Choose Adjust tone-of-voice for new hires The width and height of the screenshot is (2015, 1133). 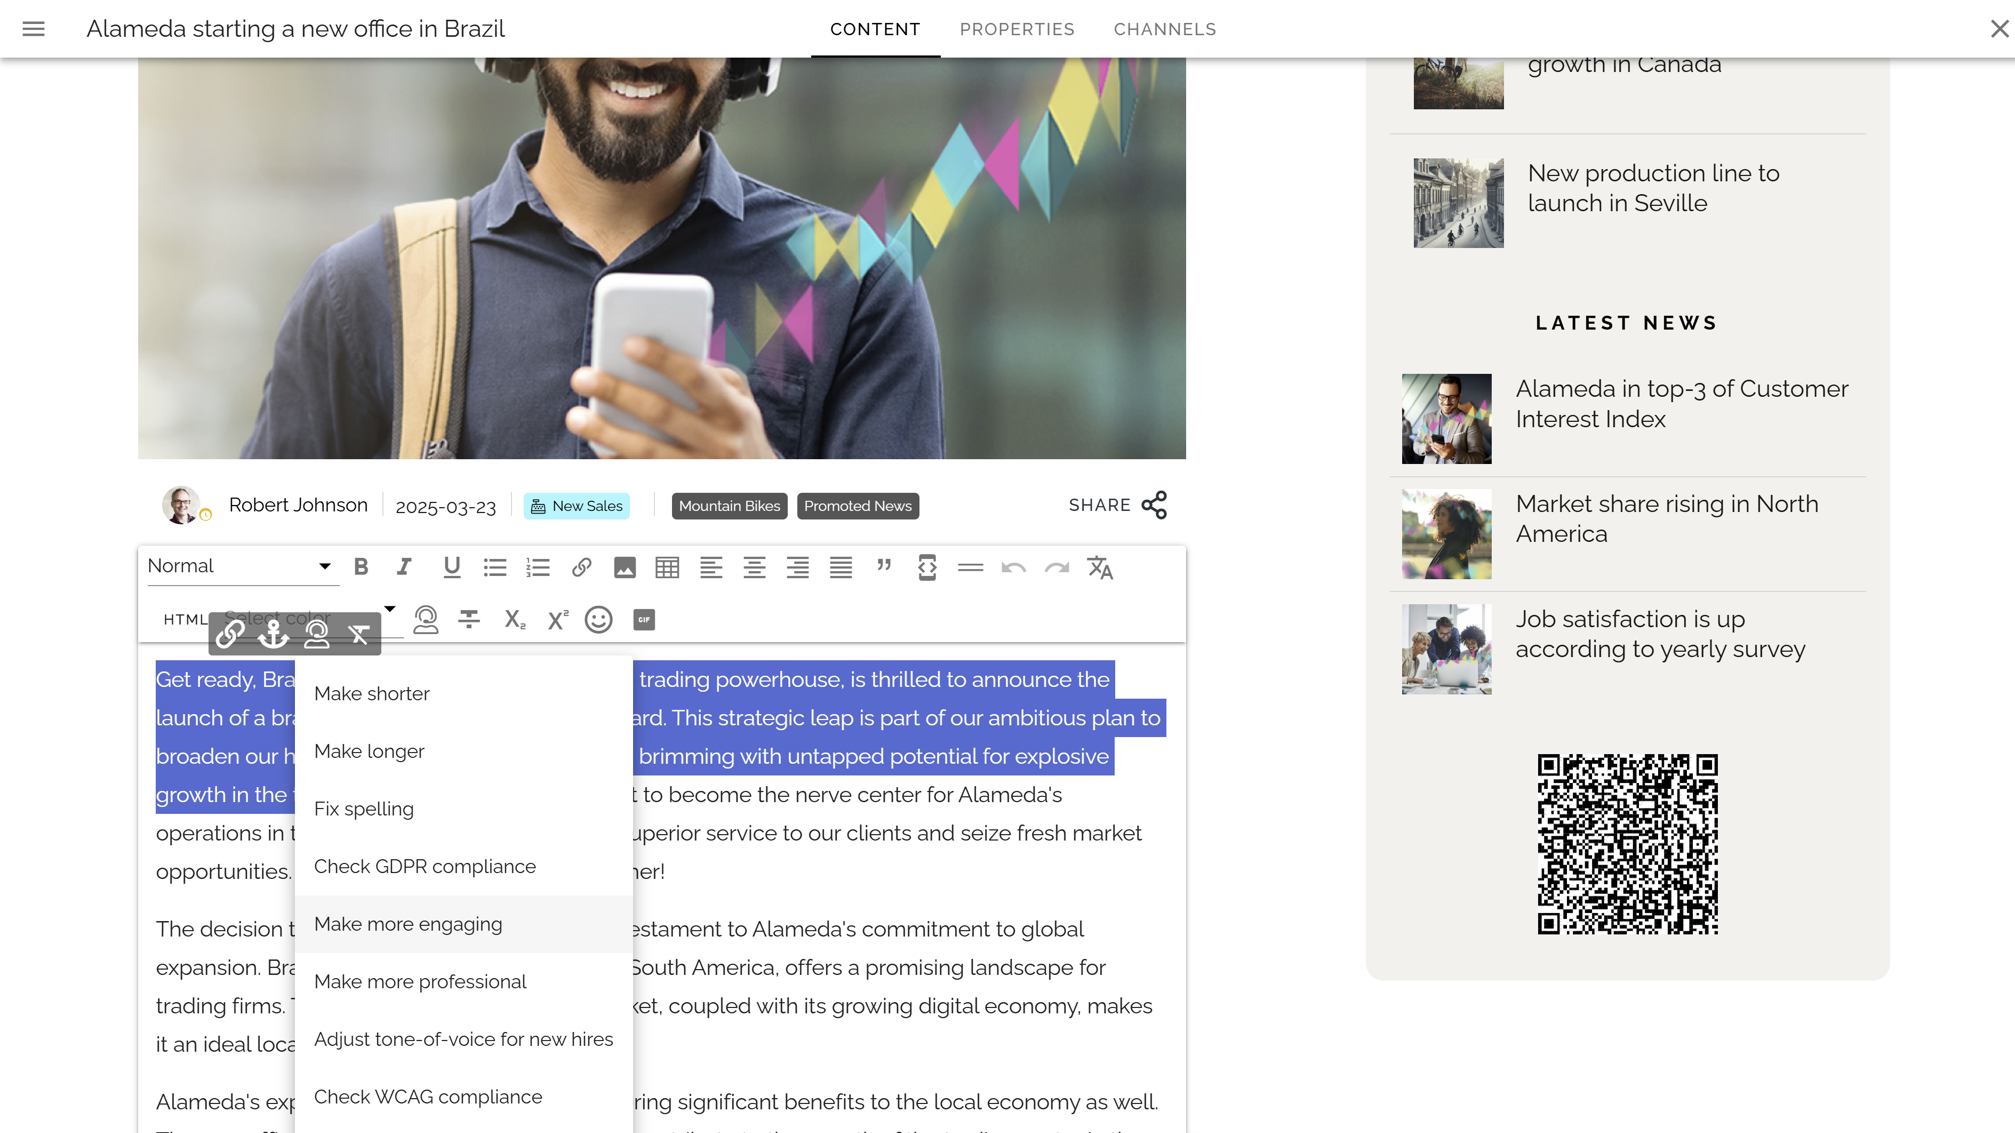464,1039
